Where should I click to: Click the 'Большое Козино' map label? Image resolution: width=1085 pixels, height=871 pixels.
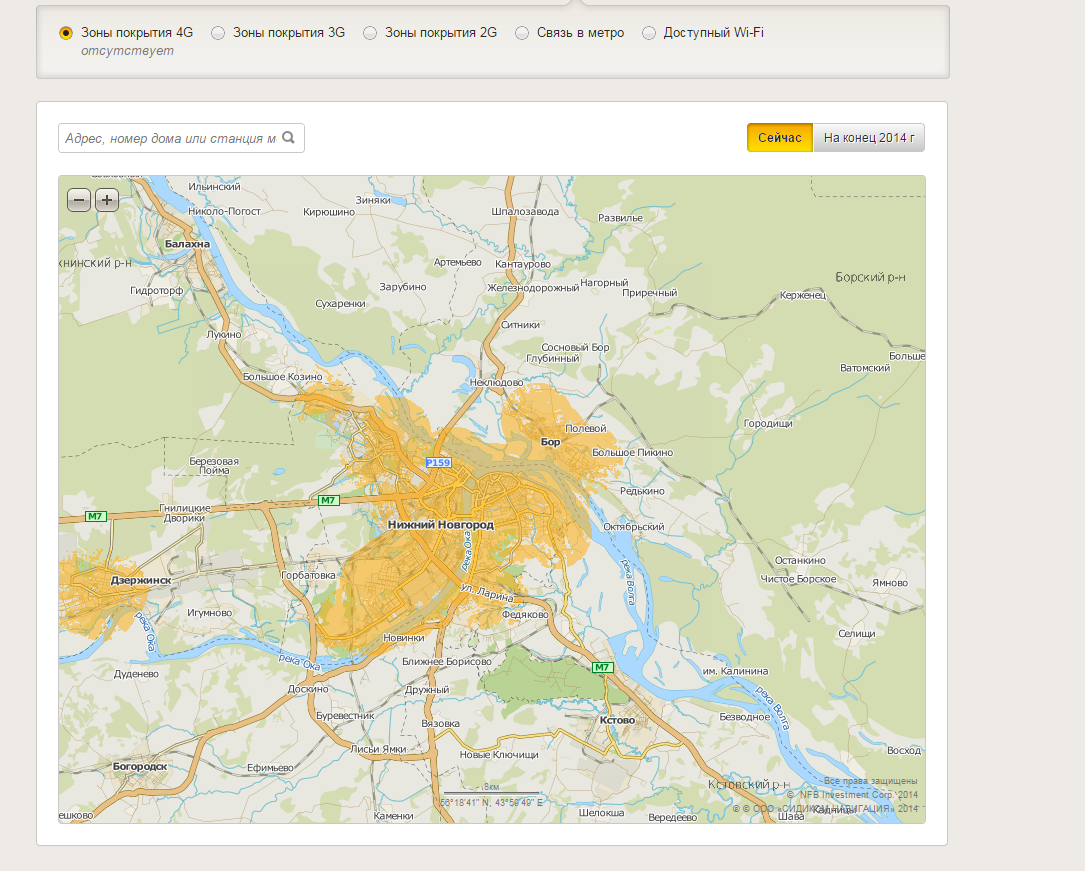[x=282, y=376]
